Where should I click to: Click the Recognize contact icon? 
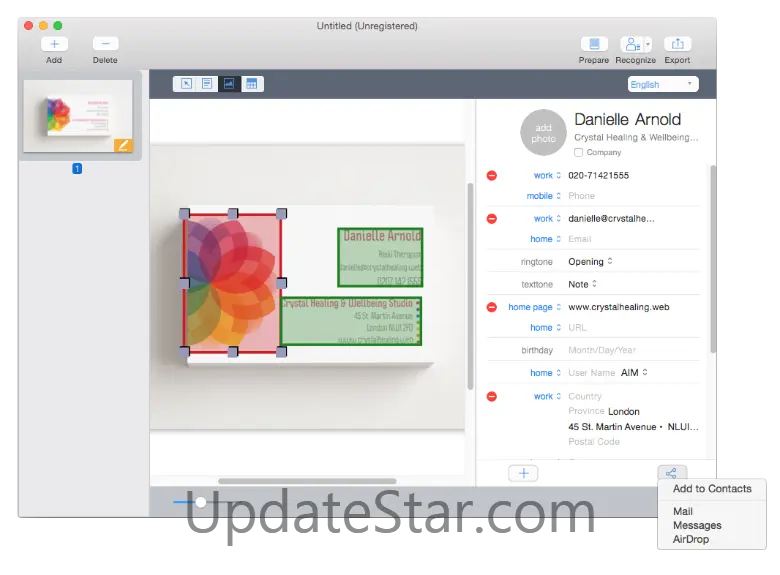tap(632, 44)
